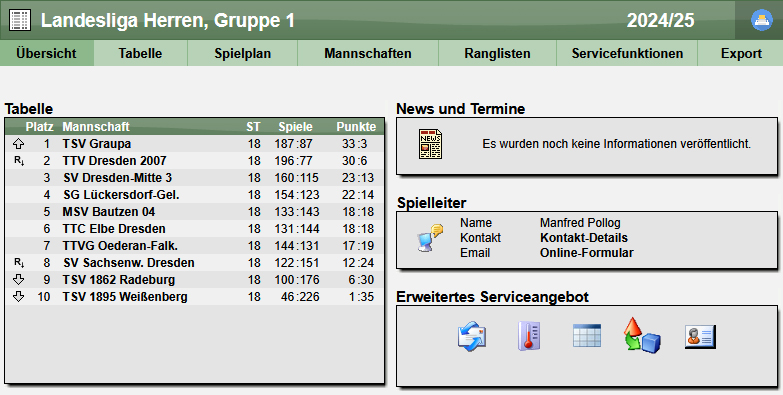Click the 196:77 Spiele value

coord(294,161)
